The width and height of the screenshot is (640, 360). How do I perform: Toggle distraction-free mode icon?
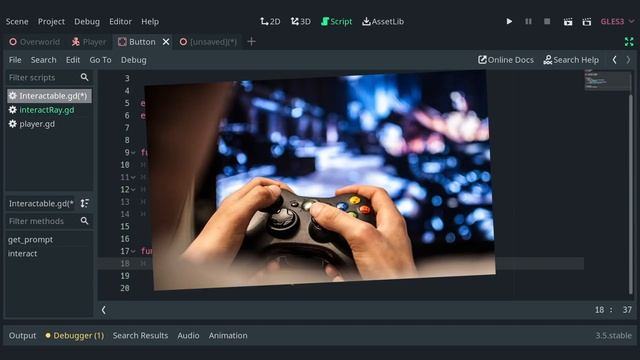point(629,41)
